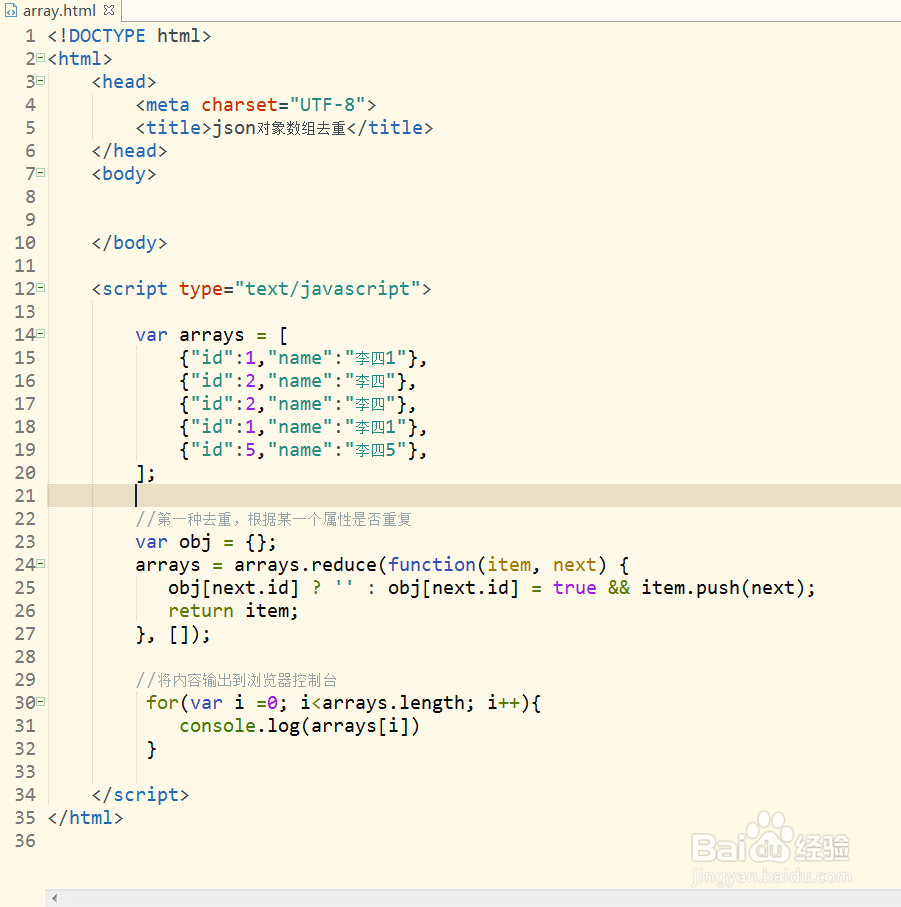Image resolution: width=901 pixels, height=907 pixels.
Task: Close the array.html tab
Action: (109, 10)
